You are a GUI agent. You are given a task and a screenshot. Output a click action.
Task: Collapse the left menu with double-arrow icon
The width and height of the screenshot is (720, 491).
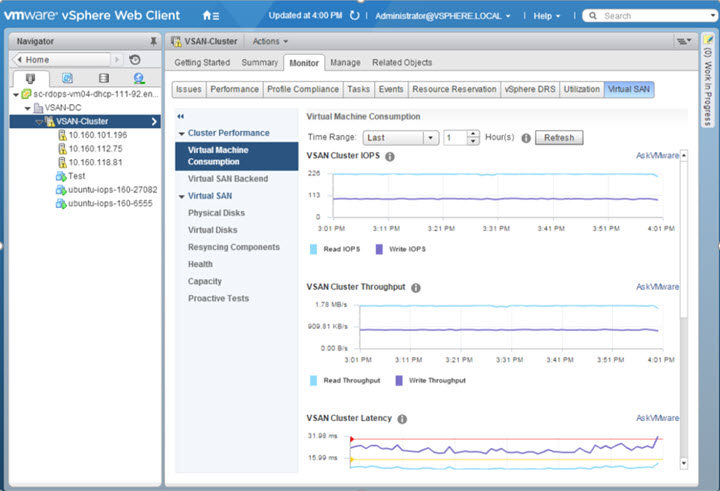180,116
